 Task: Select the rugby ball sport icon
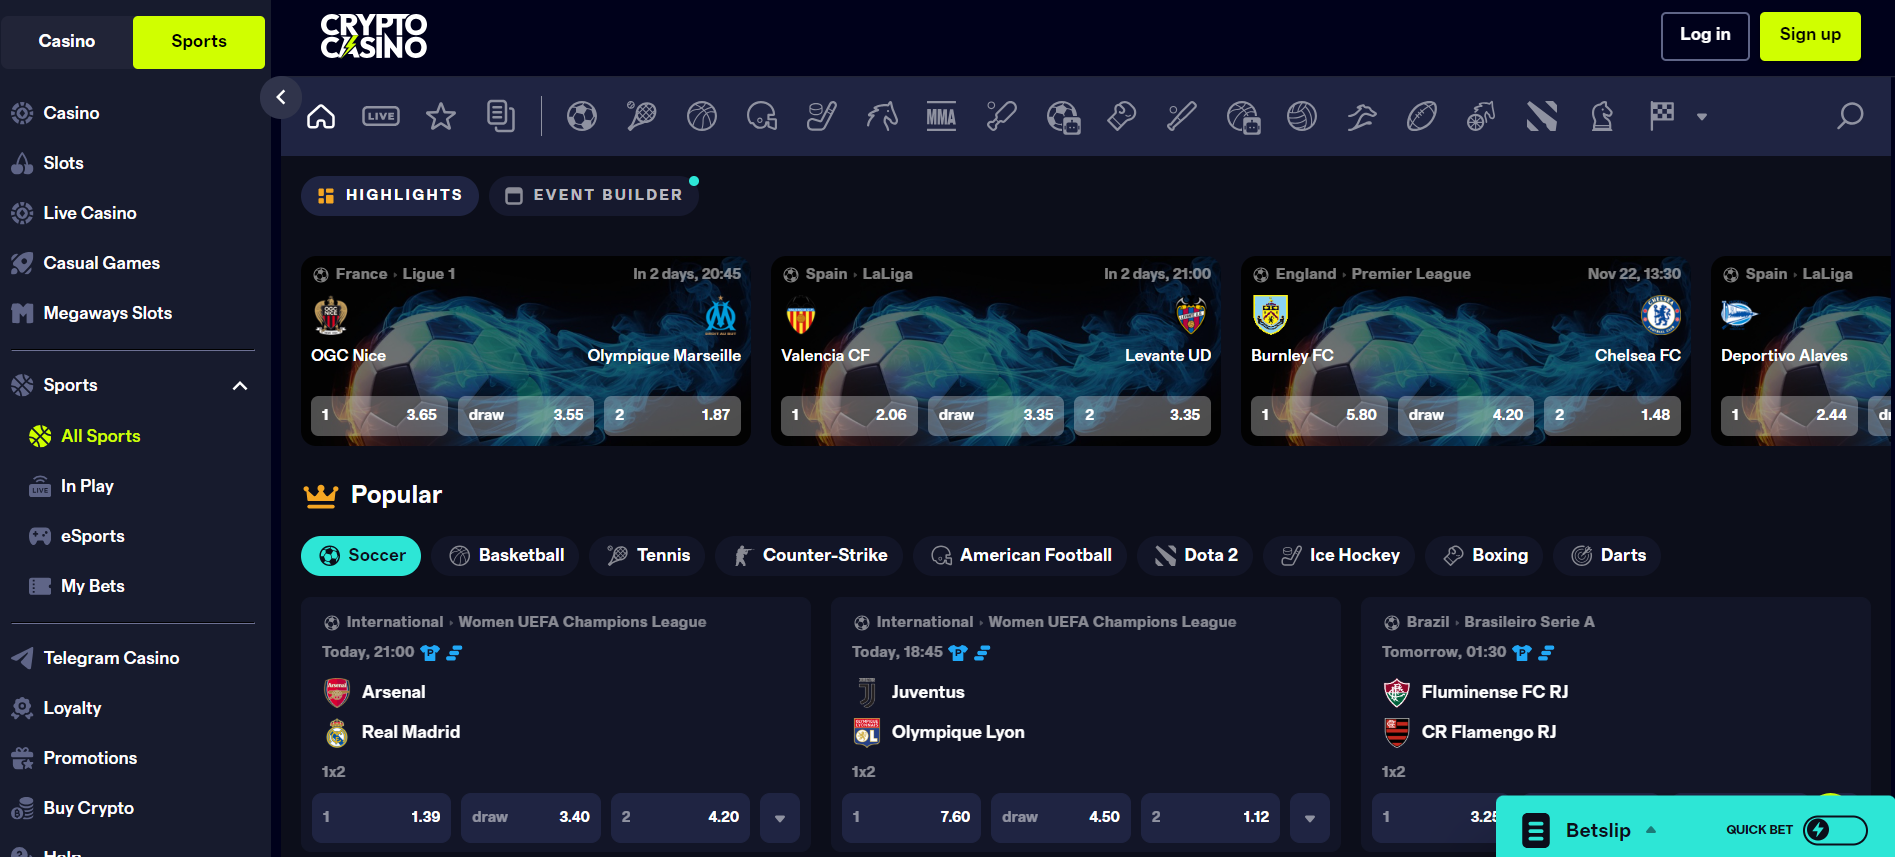1422,116
